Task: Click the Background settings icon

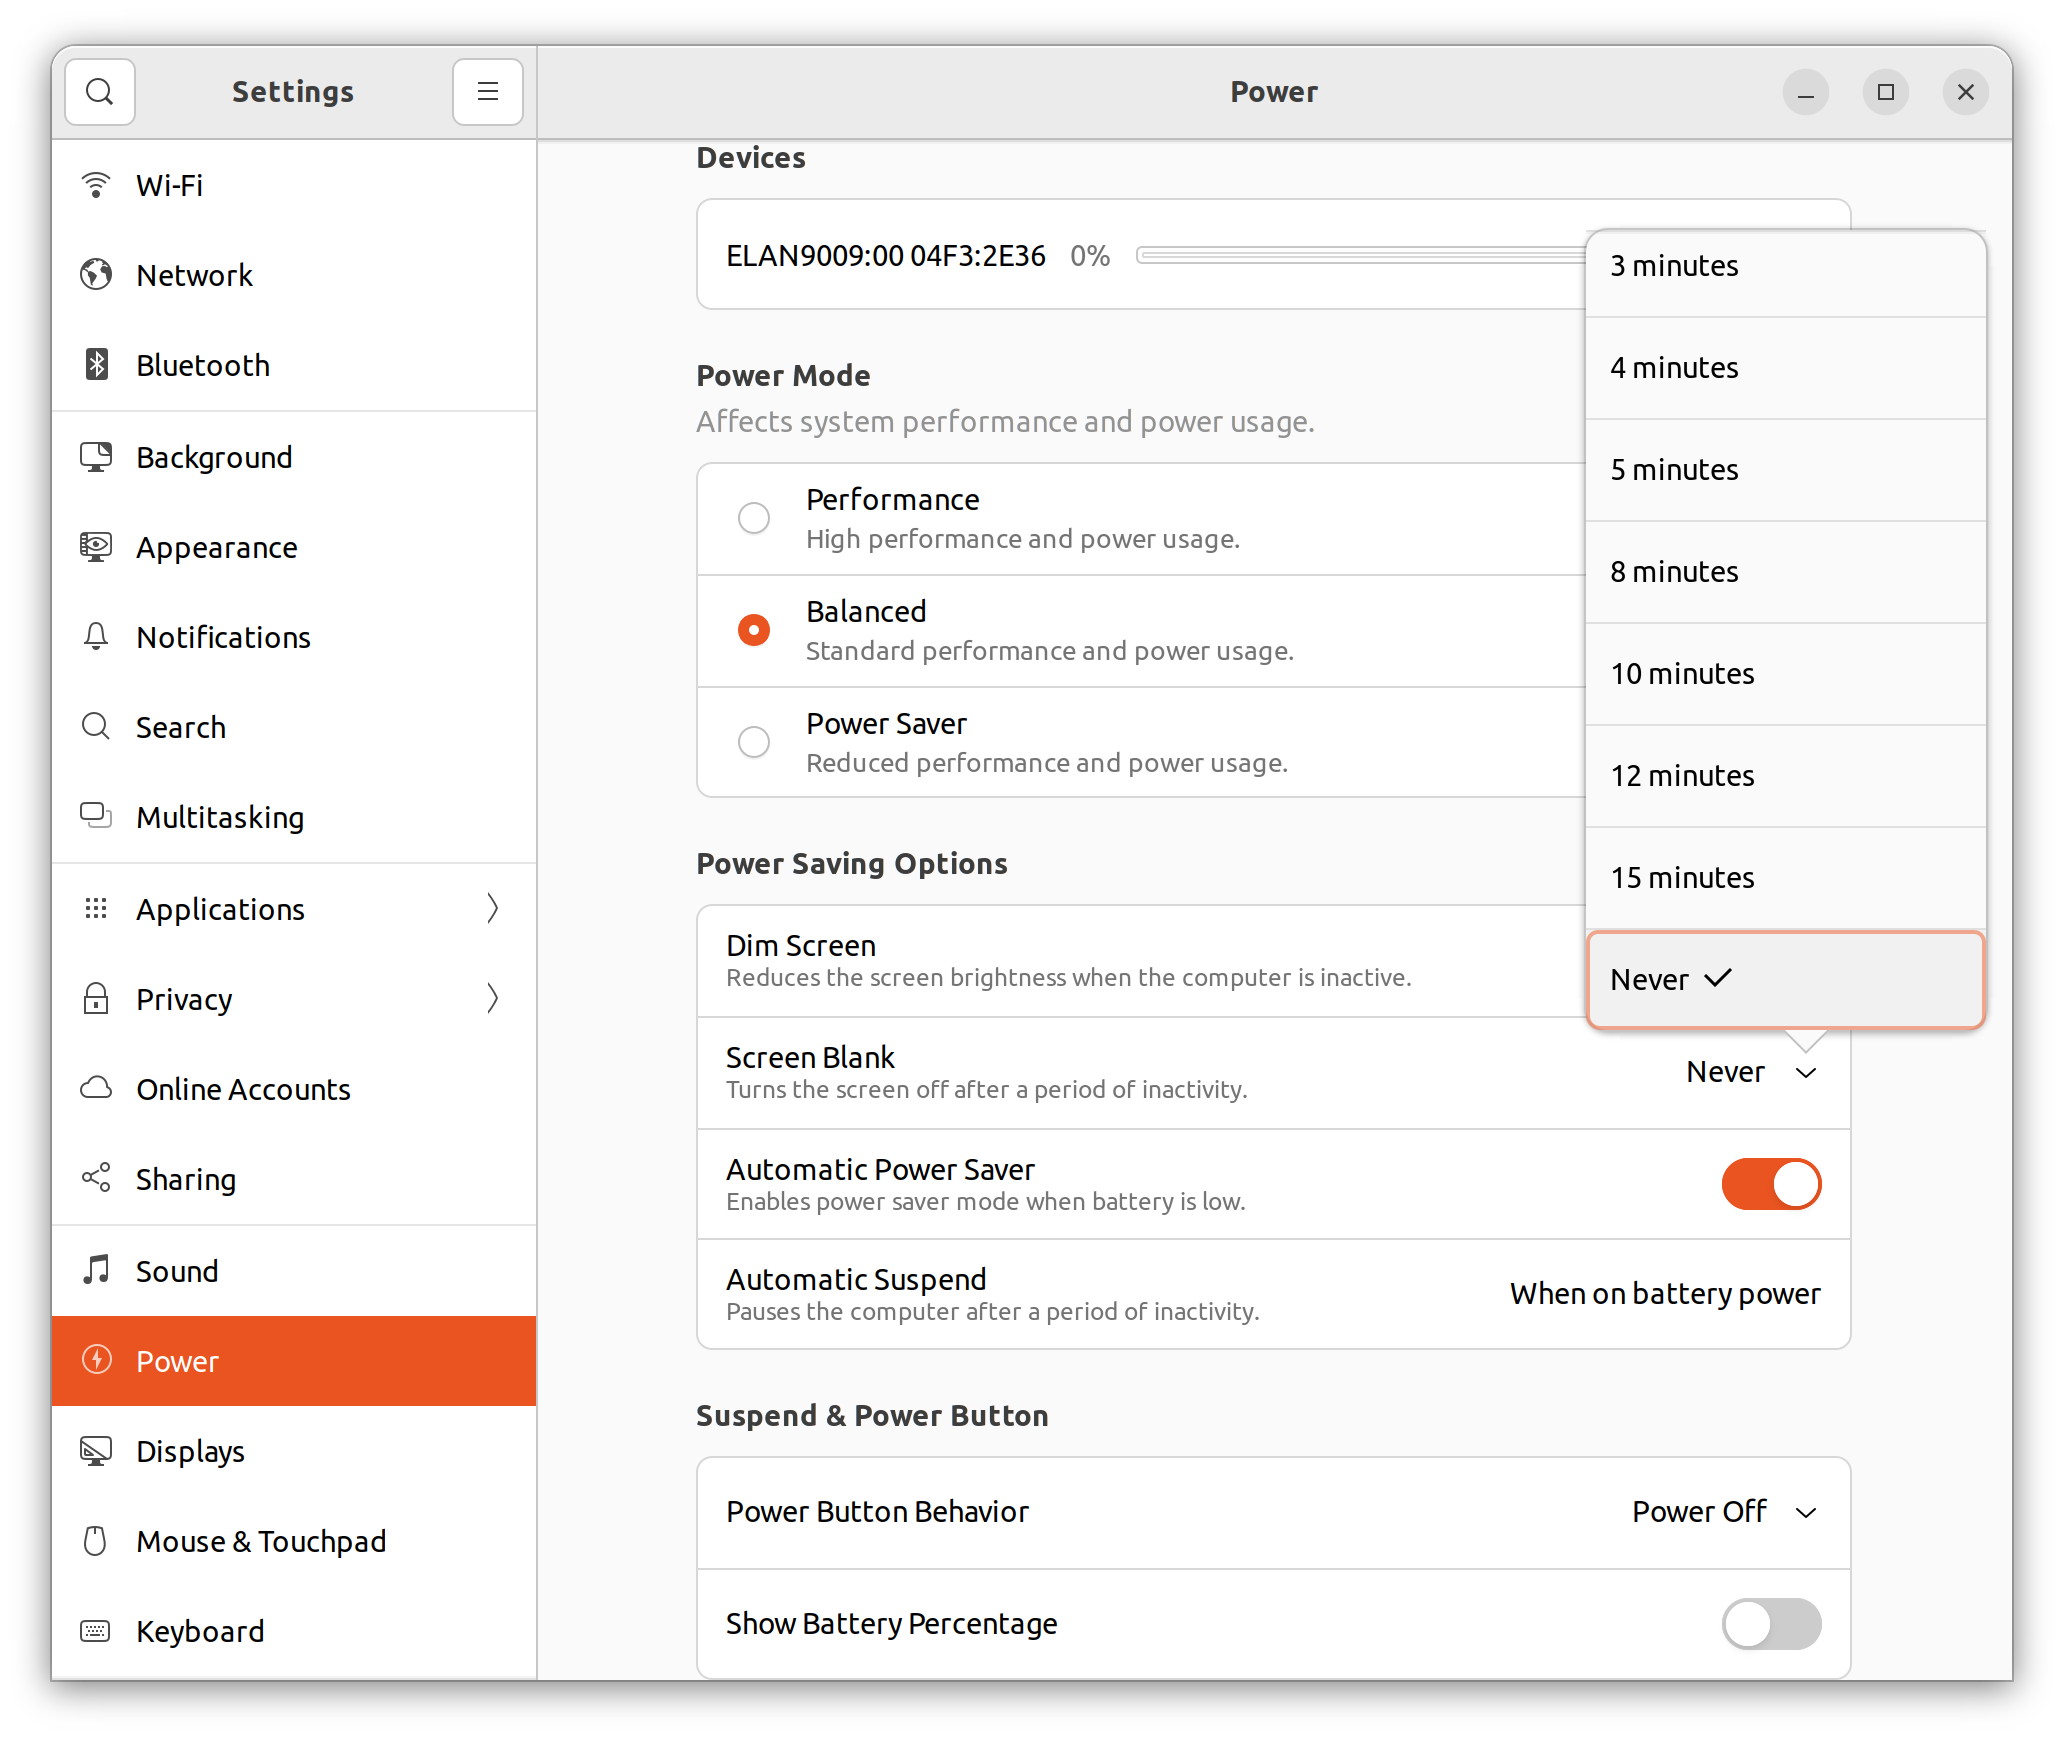Action: 97,455
